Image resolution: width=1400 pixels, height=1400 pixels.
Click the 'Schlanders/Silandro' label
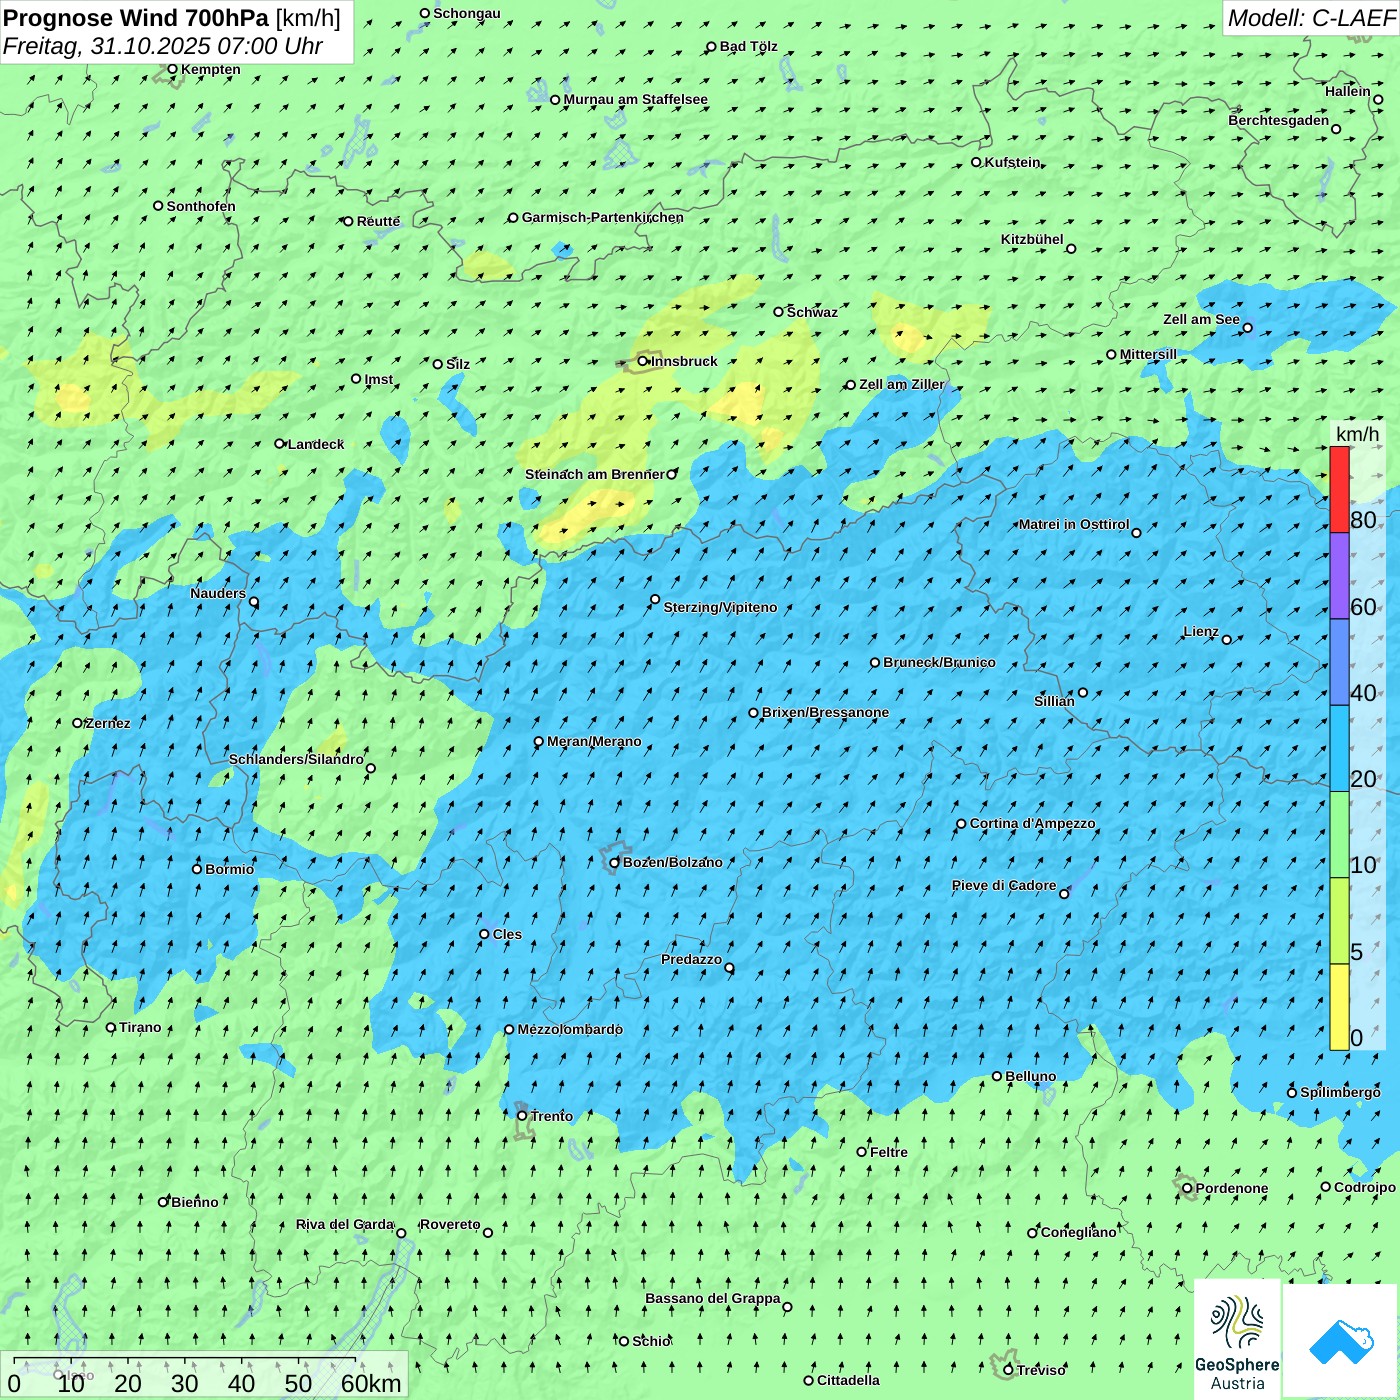pos(296,759)
